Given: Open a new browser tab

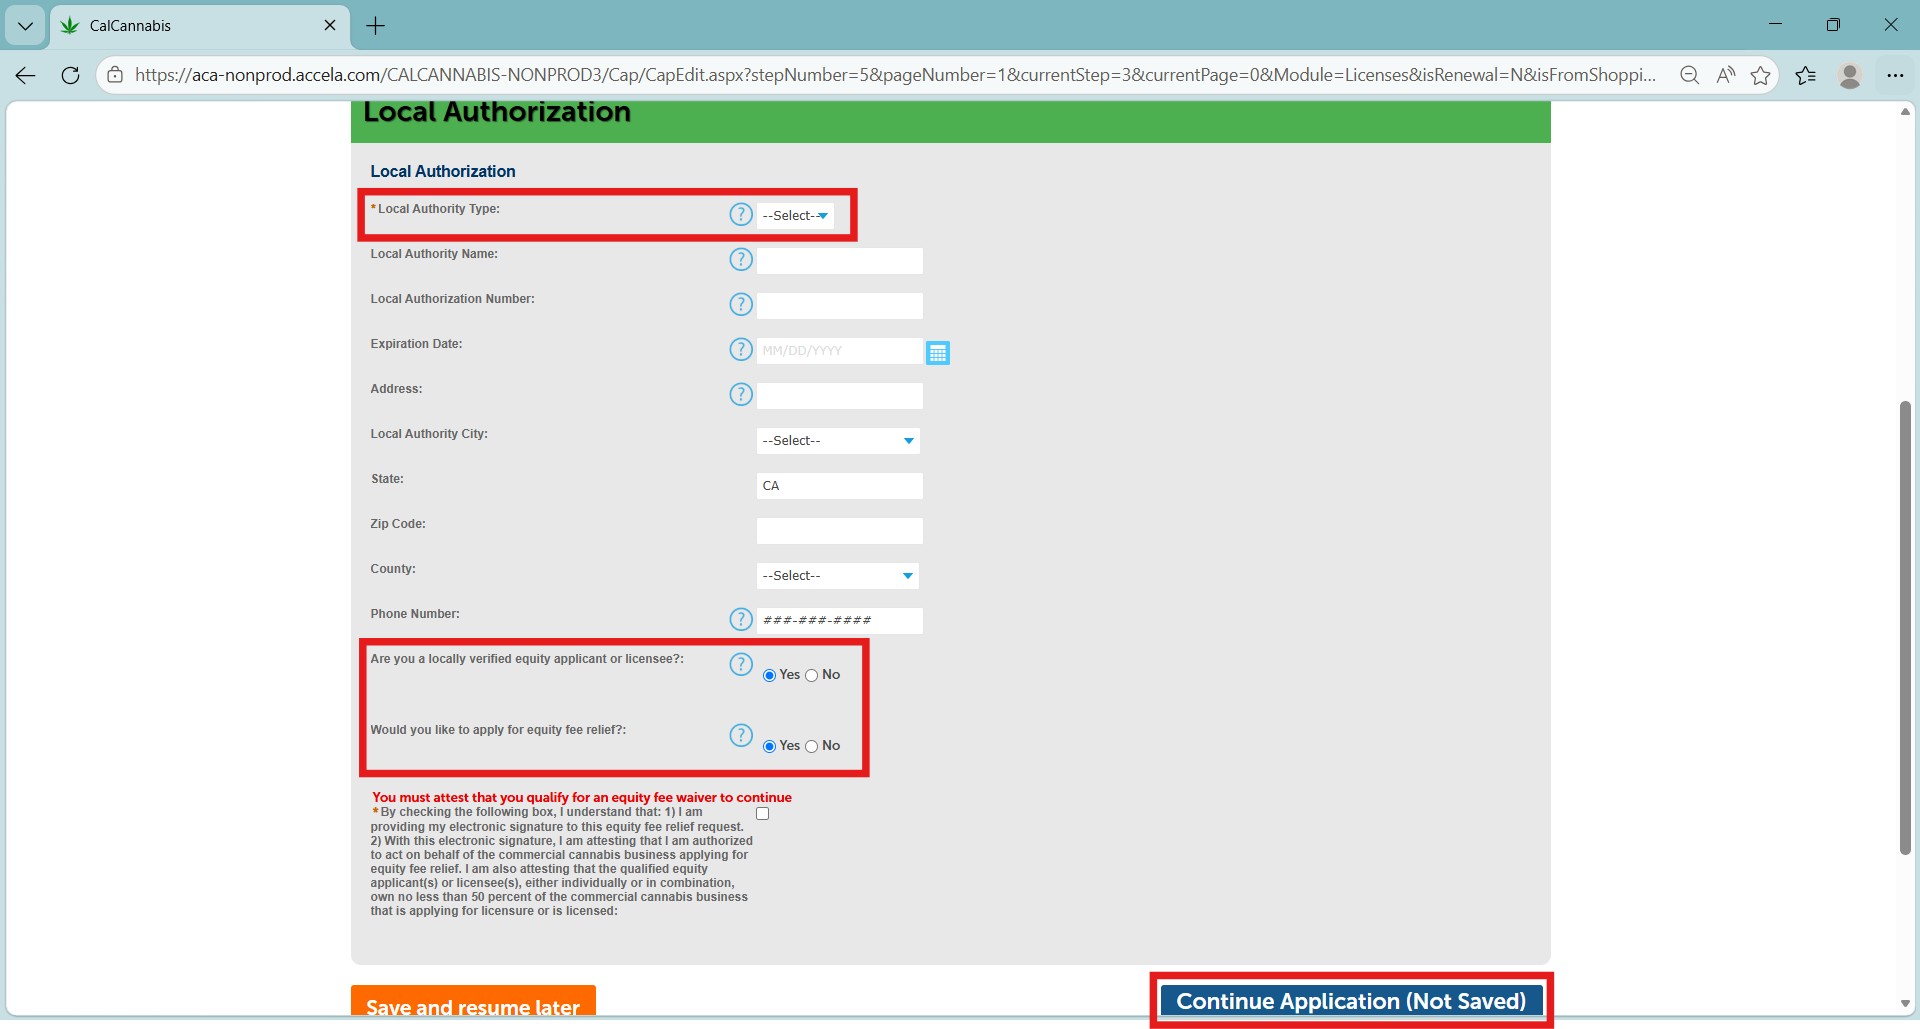Looking at the screenshot, I should (x=376, y=26).
